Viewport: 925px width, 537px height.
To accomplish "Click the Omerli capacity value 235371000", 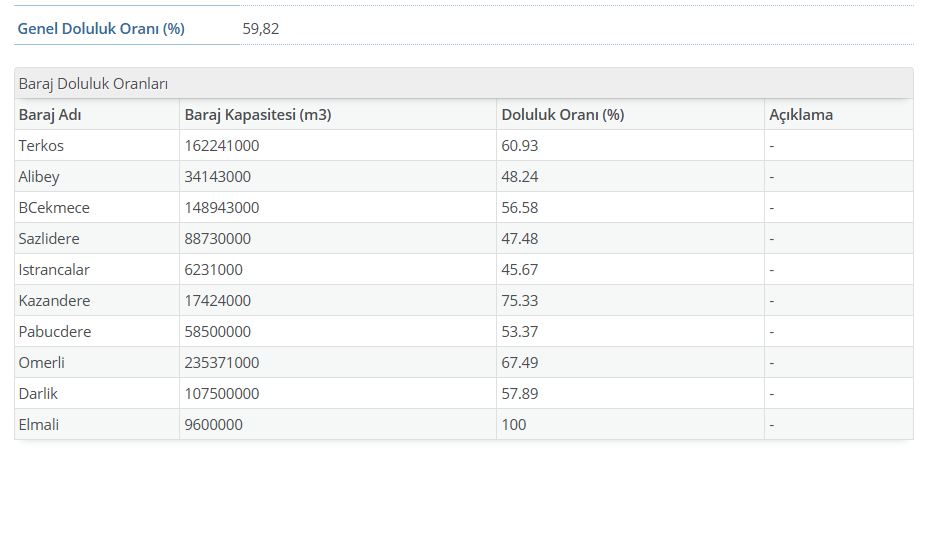I will 222,363.
